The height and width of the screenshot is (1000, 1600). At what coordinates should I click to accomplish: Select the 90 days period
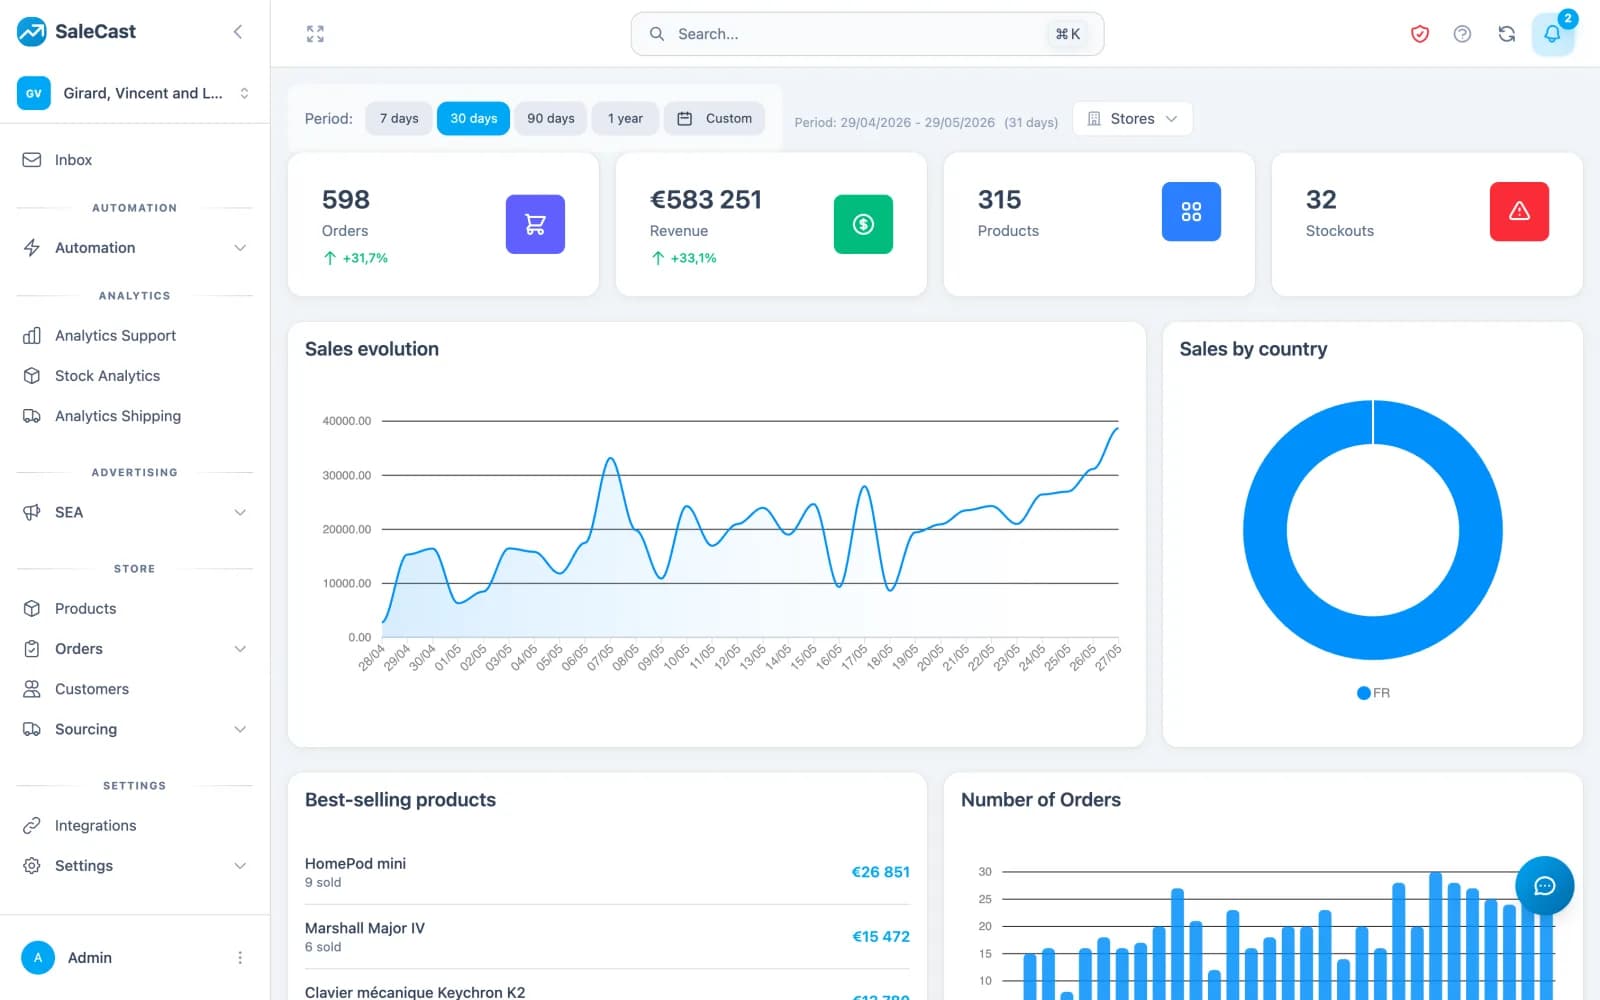tap(551, 118)
